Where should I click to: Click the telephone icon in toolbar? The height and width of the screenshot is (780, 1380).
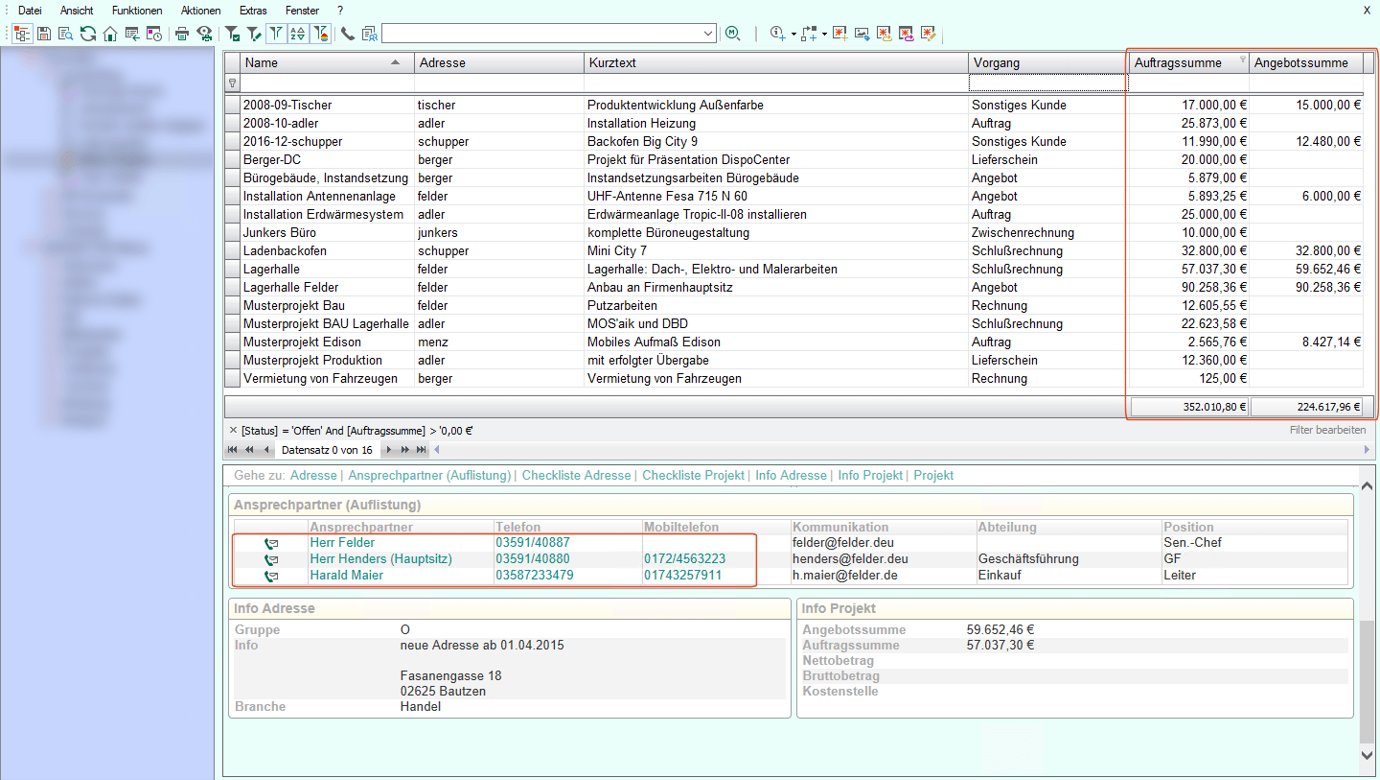click(x=347, y=33)
